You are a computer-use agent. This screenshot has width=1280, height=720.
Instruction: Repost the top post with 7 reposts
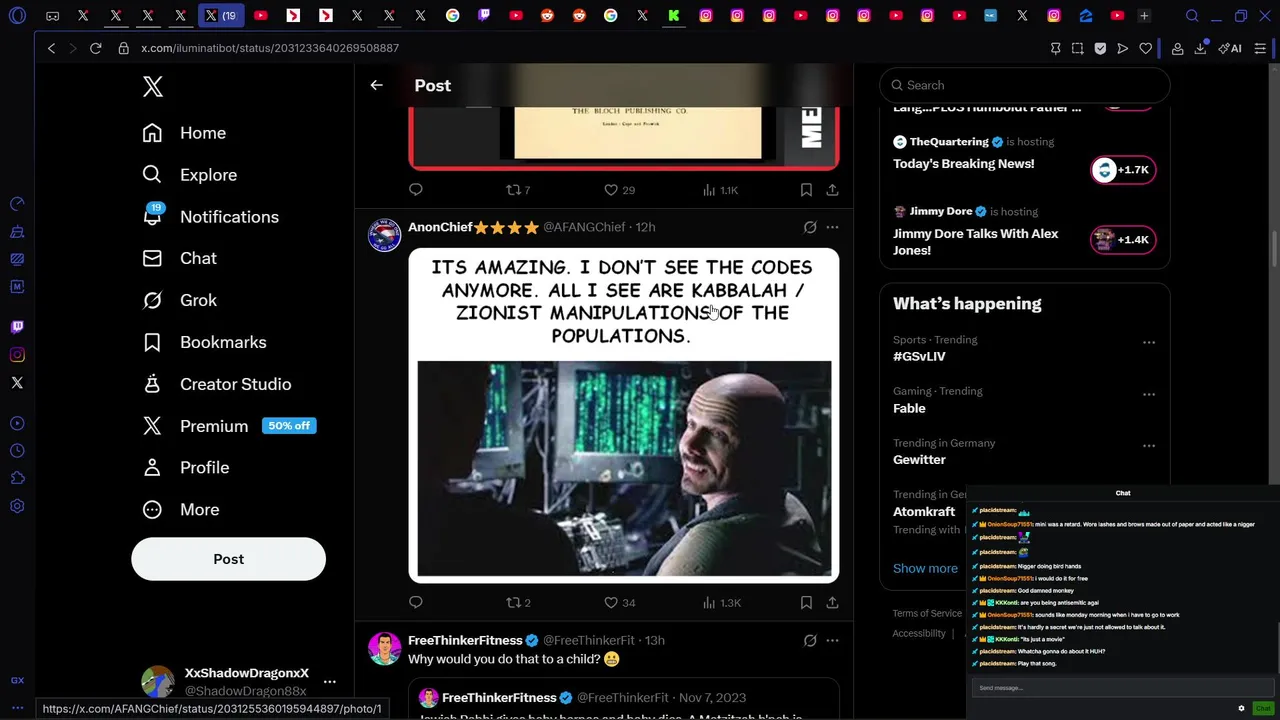point(518,189)
